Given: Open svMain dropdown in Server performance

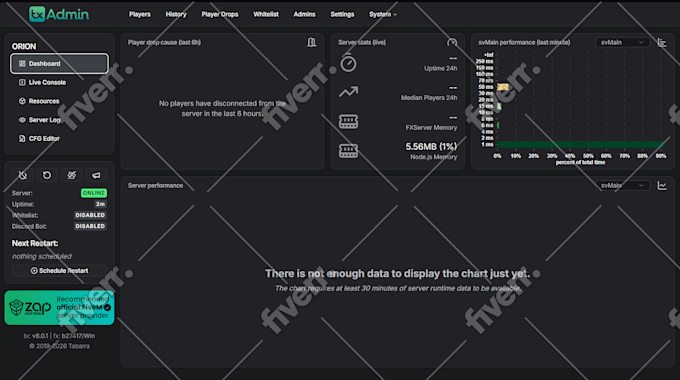Looking at the screenshot, I should coord(622,185).
